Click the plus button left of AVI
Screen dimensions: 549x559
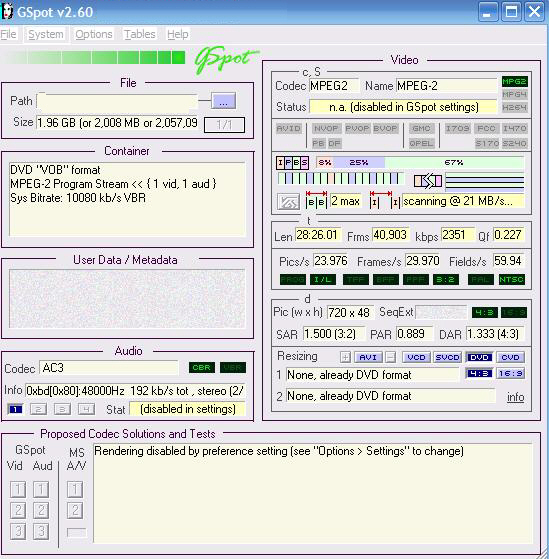(x=345, y=357)
